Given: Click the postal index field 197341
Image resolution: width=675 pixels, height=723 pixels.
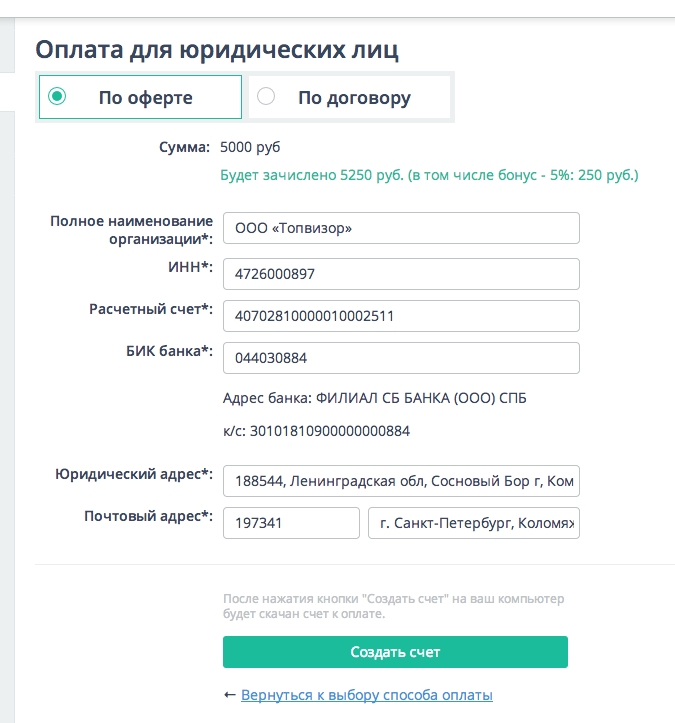Looking at the screenshot, I should coord(291,523).
